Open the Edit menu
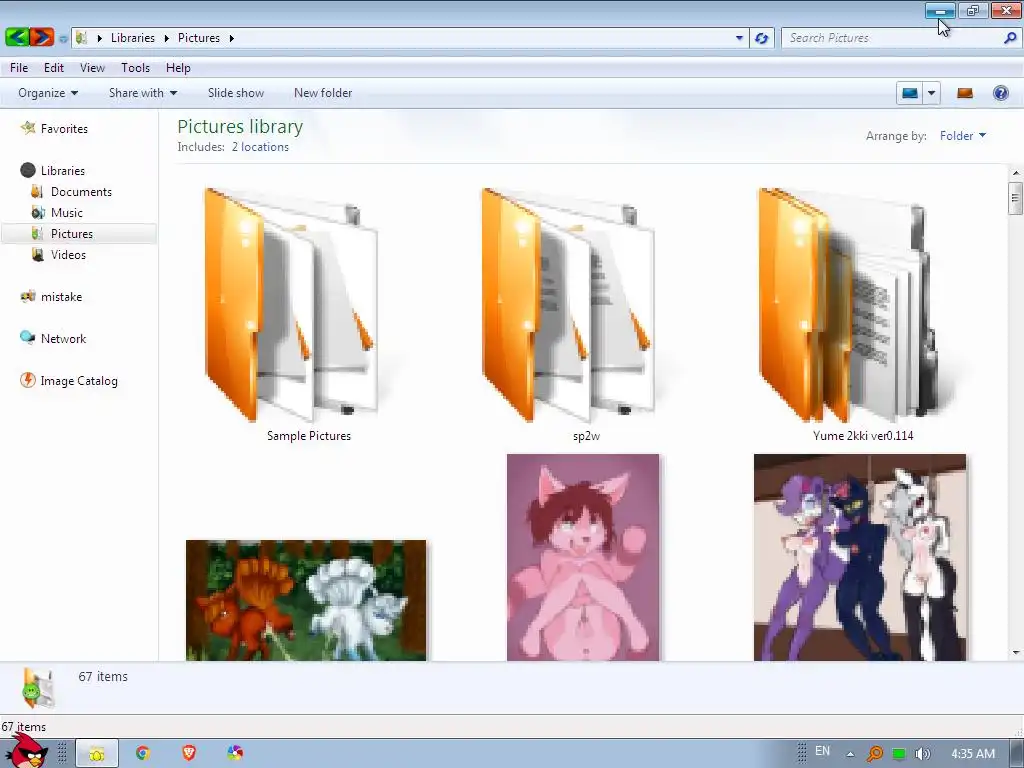 54,68
